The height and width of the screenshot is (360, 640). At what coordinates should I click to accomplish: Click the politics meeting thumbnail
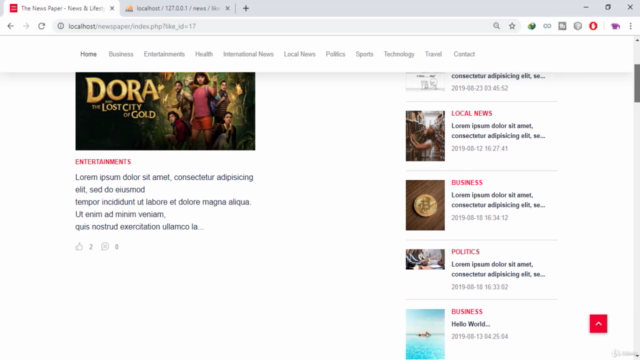point(425,259)
